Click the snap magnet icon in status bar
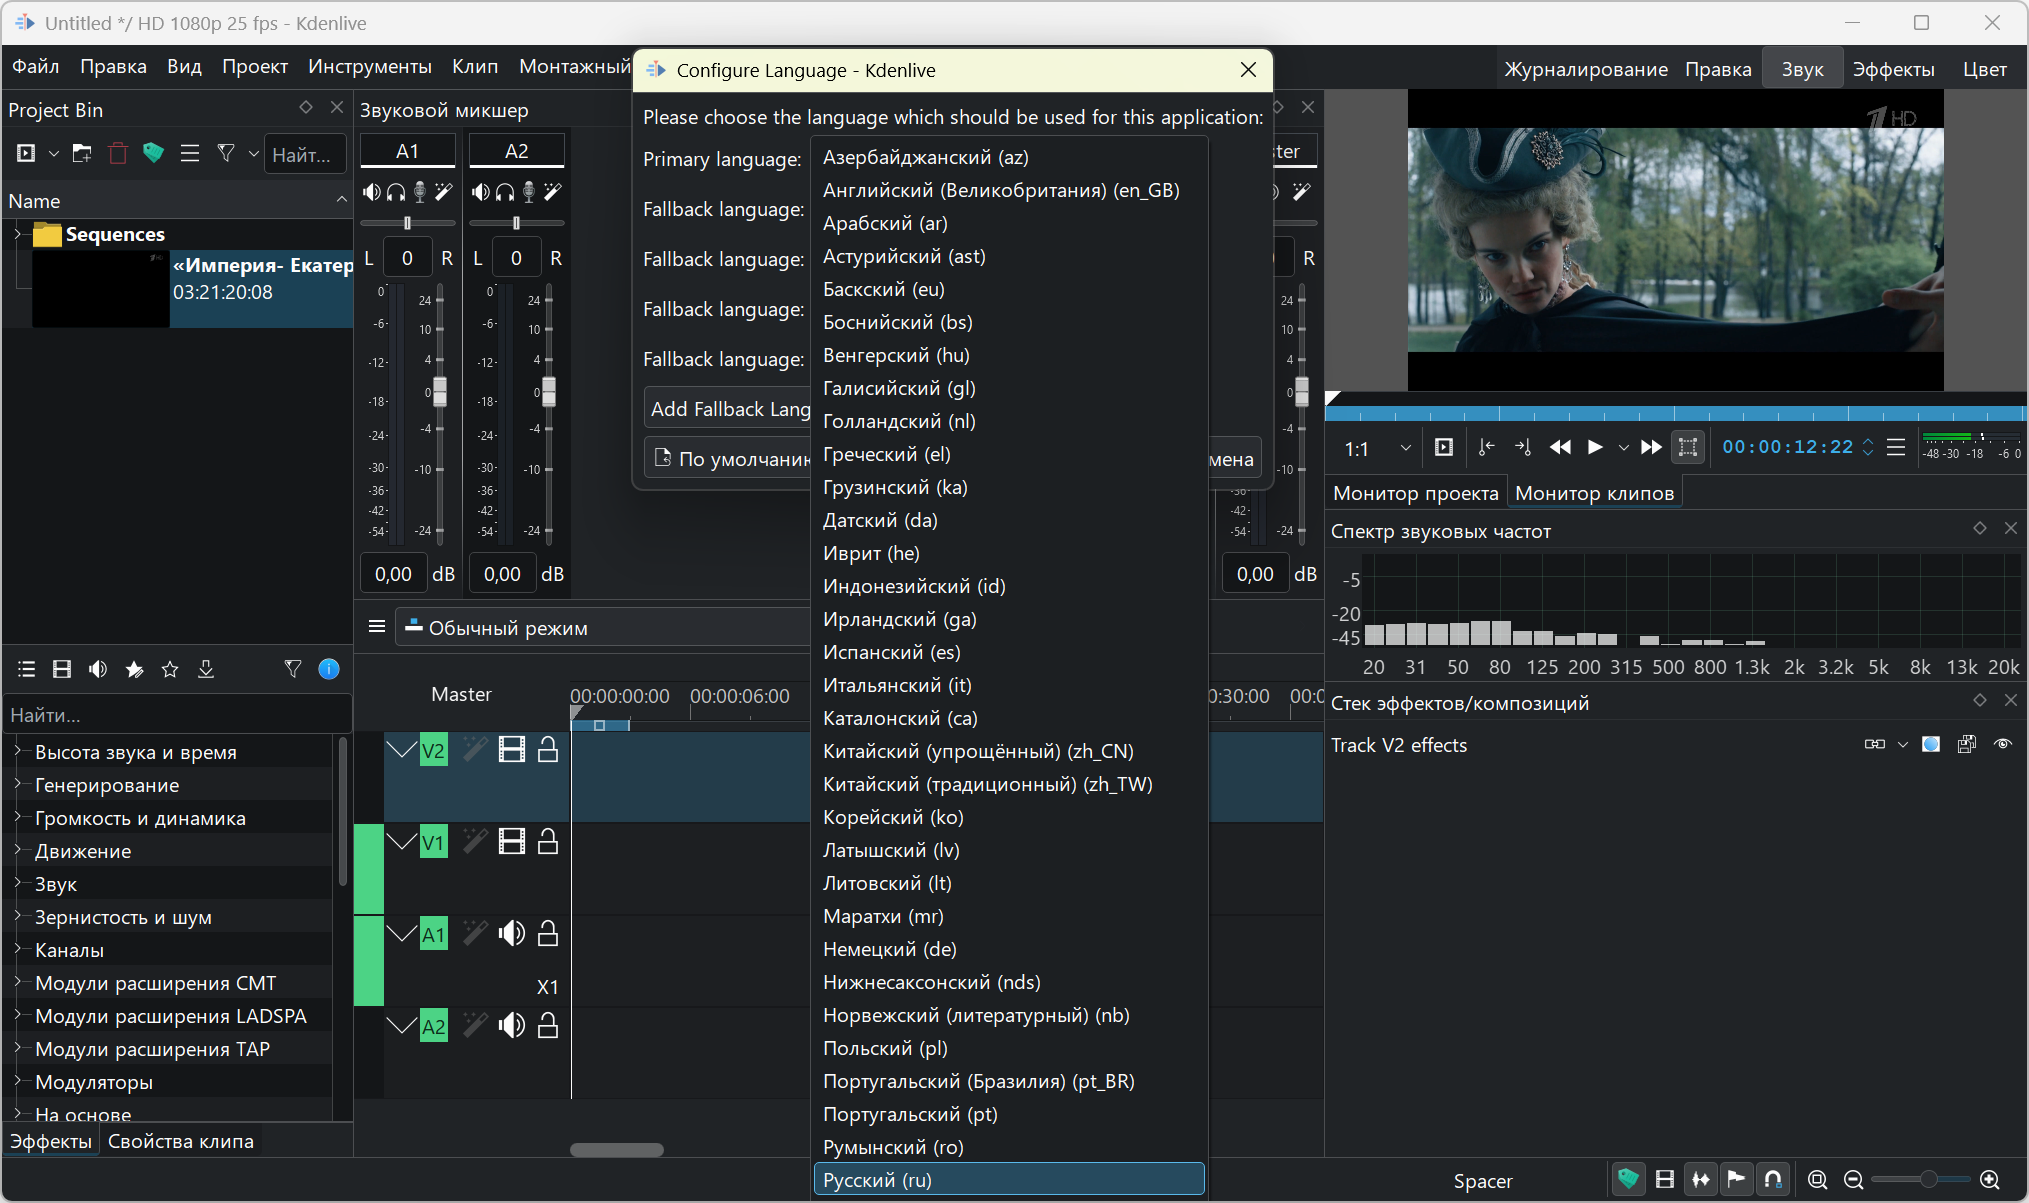The height and width of the screenshot is (1203, 2029). pyautogui.click(x=1773, y=1180)
